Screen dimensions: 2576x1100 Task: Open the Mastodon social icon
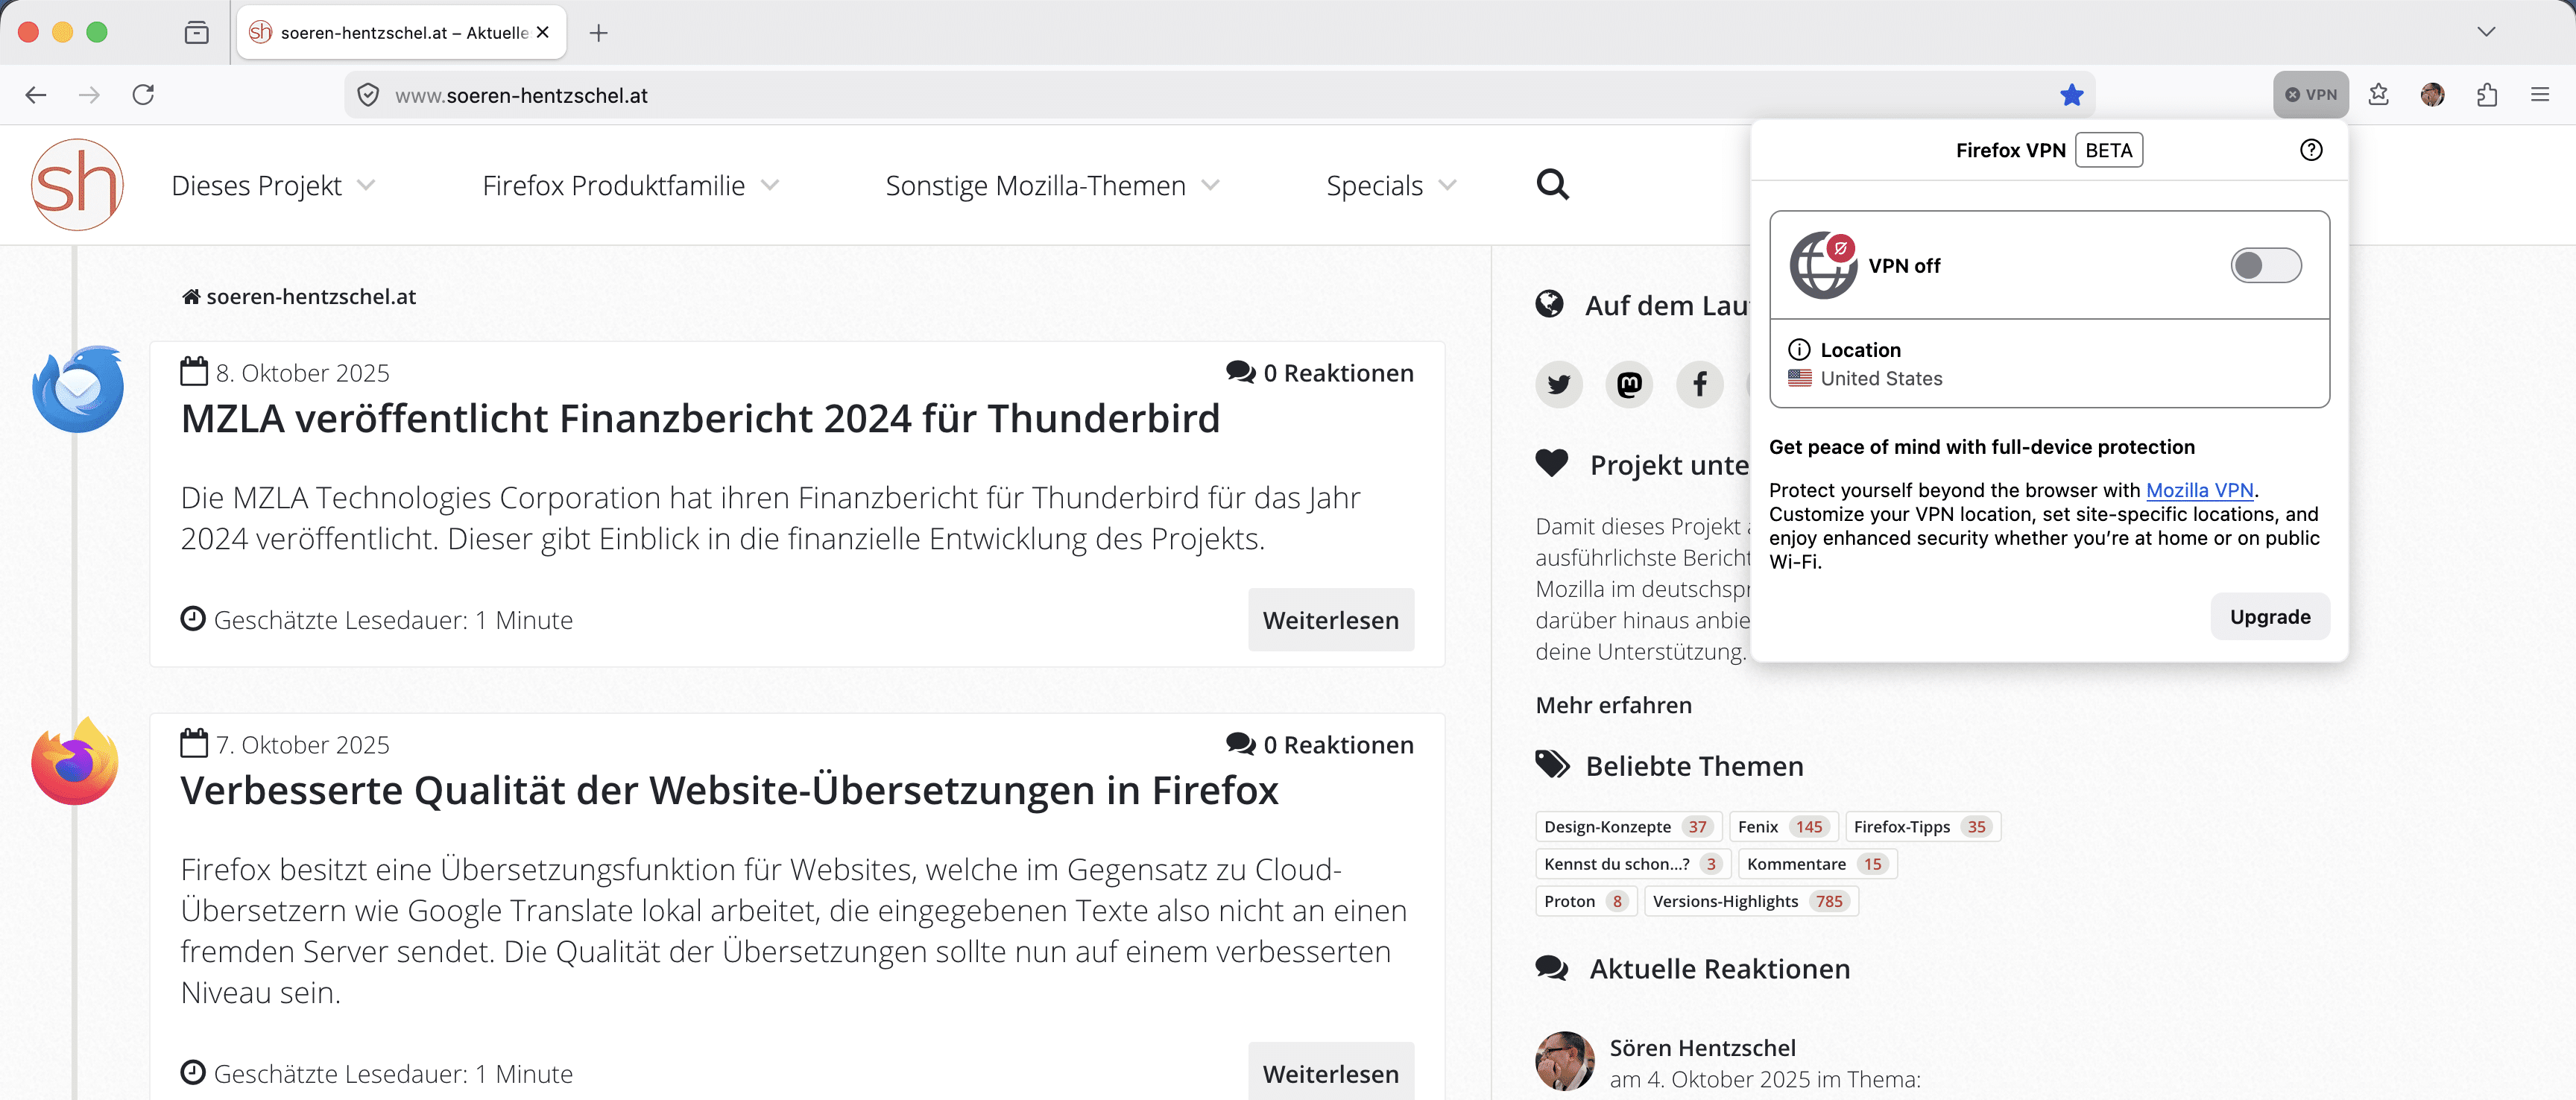point(1629,384)
